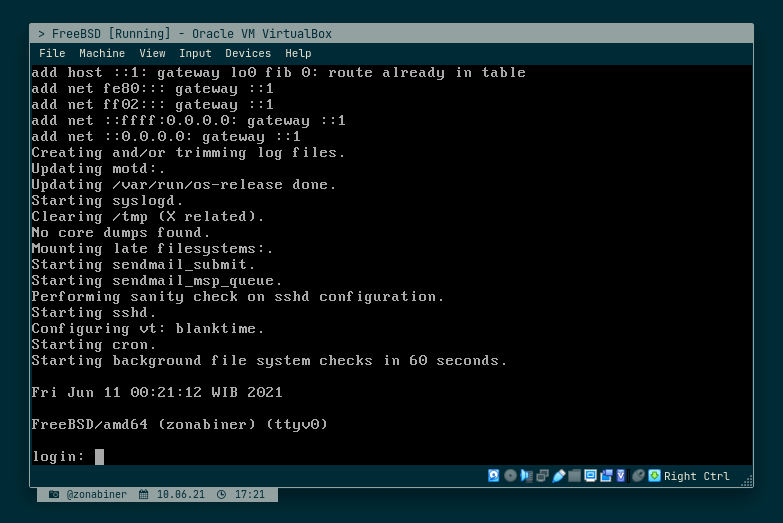Click the 'add net ff02:::' route line
This screenshot has width=783, height=523.
[152, 105]
